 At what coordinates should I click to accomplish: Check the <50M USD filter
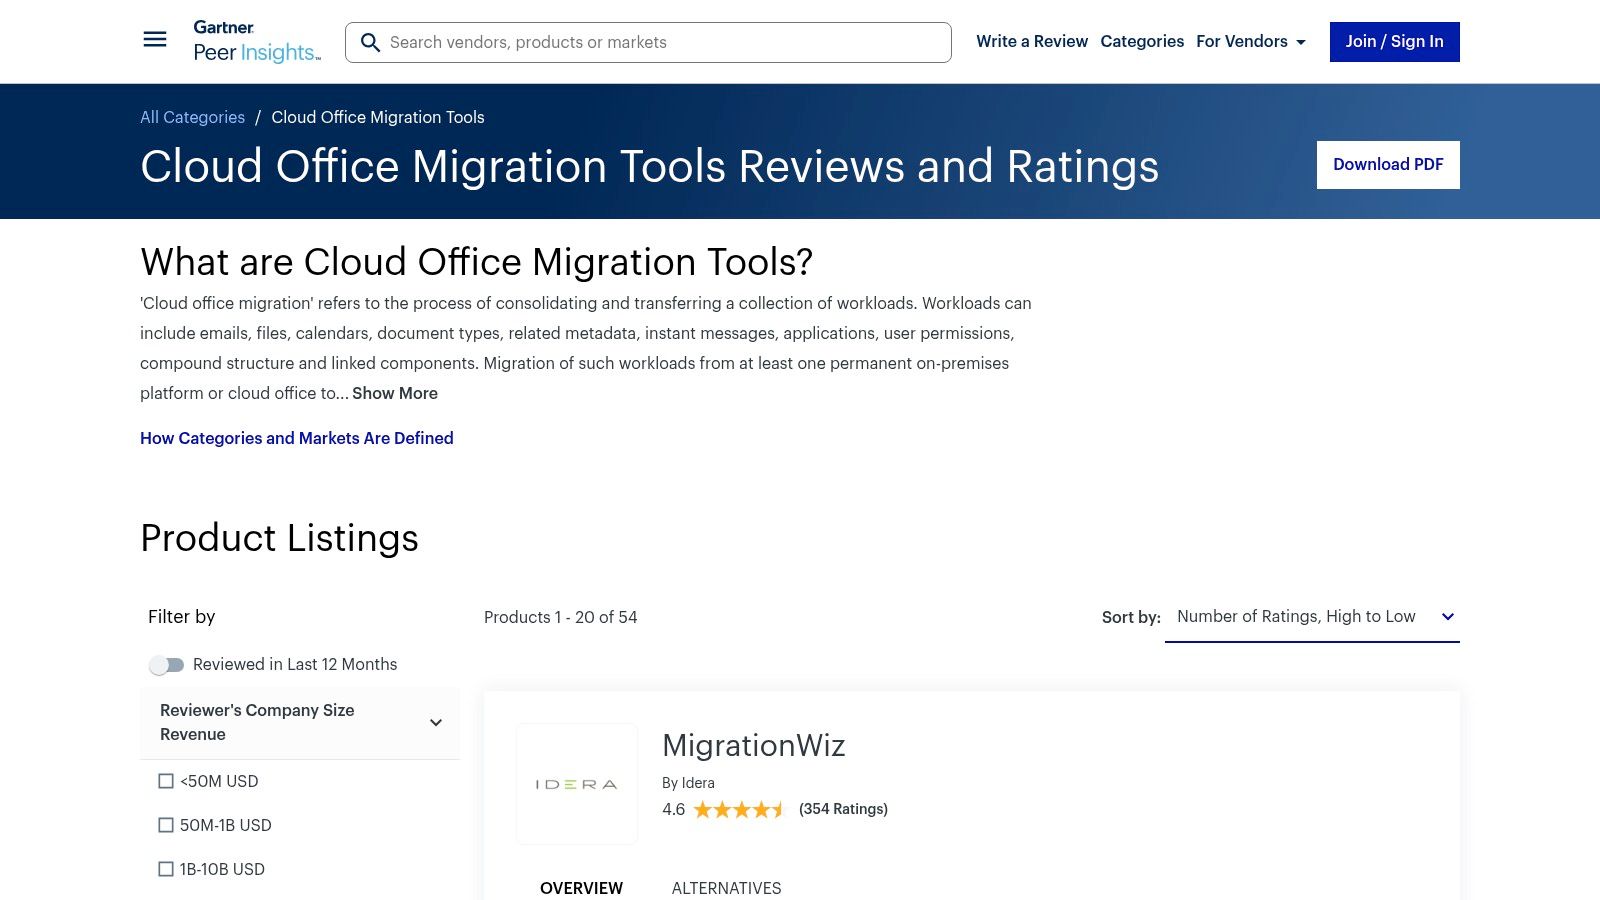coord(166,781)
